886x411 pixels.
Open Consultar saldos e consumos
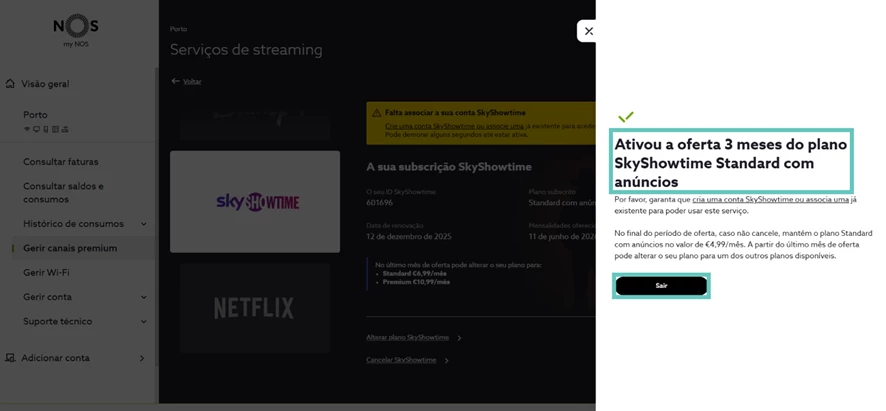click(63, 193)
